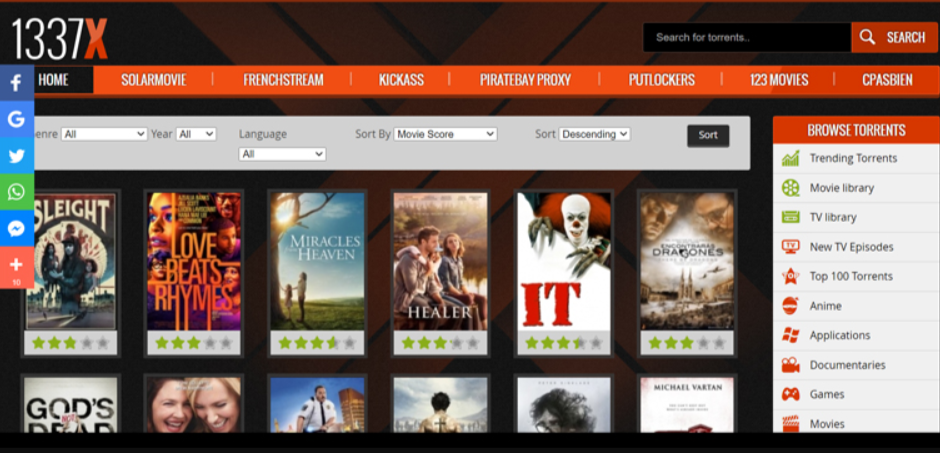The height and width of the screenshot is (453, 940).
Task: Share page via Messenger icon
Action: 17,228
